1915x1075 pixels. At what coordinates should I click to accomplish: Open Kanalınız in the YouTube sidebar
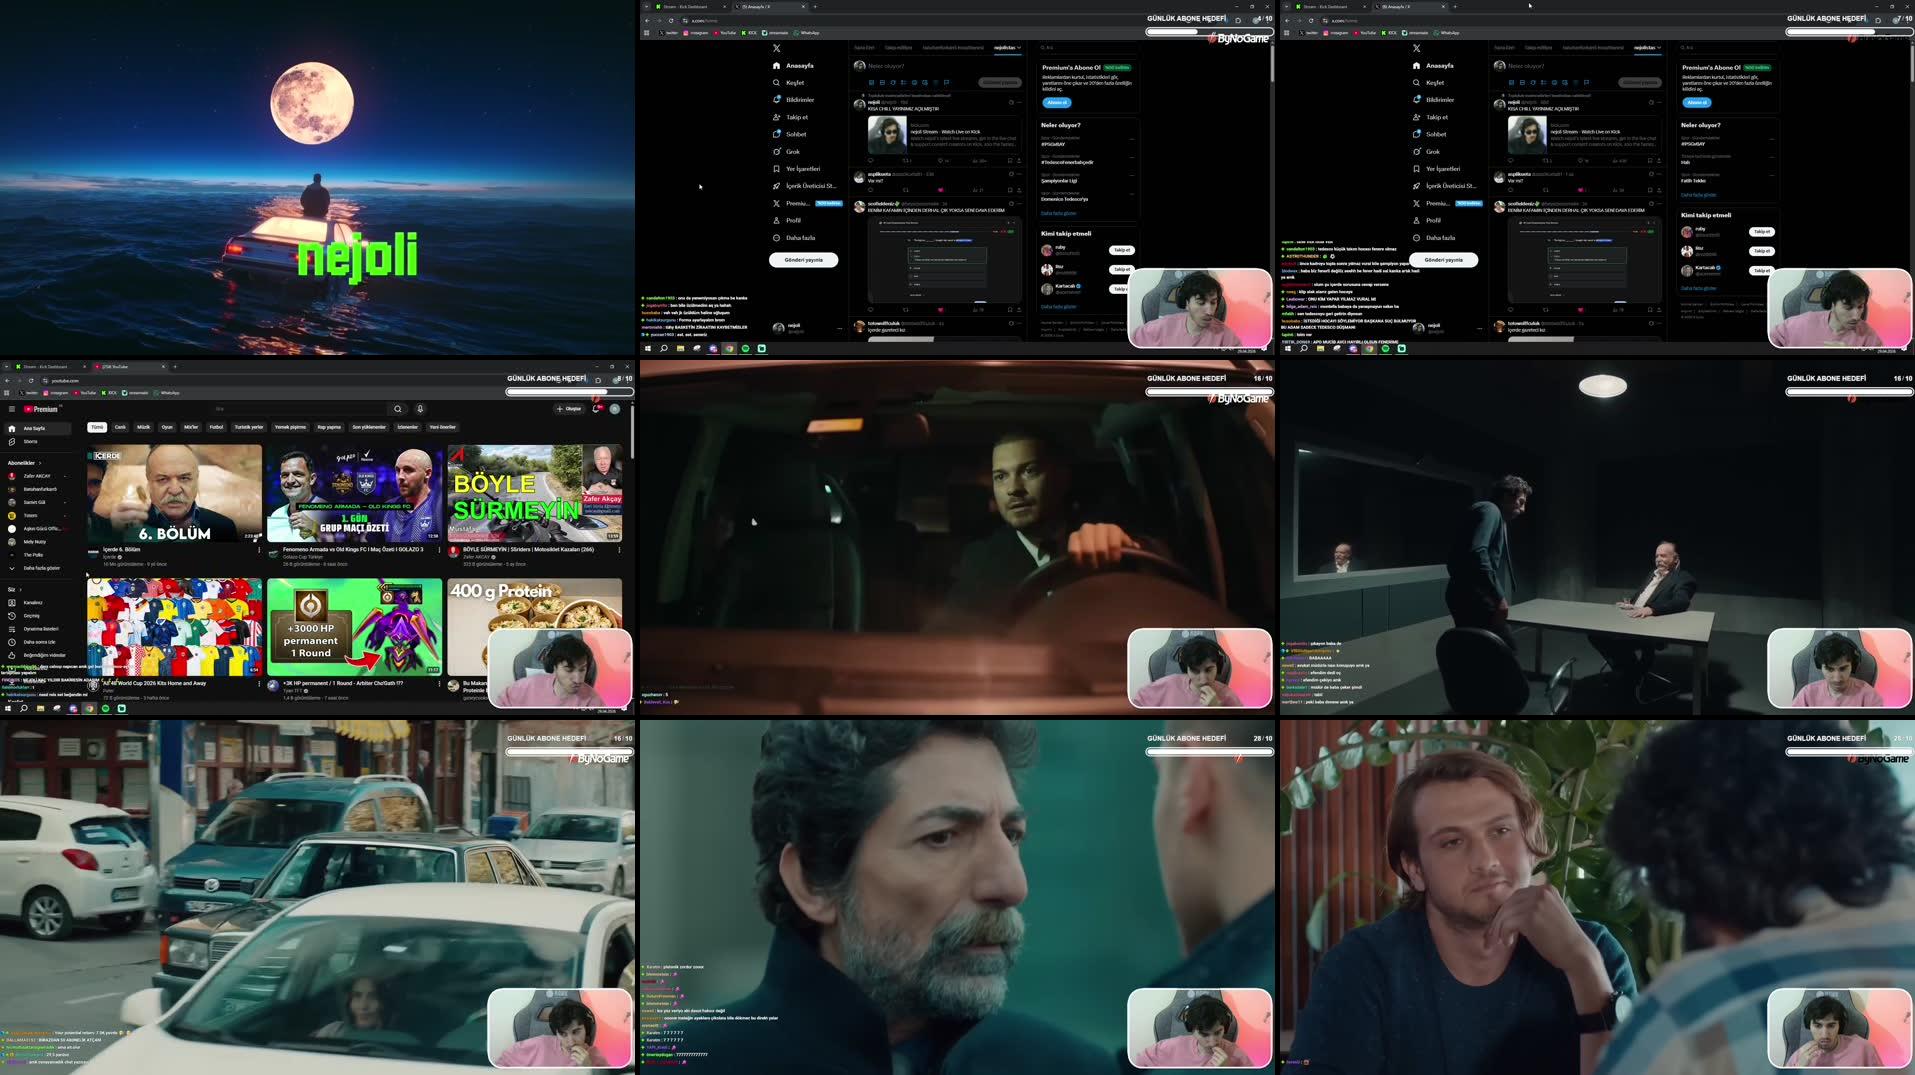pyautogui.click(x=38, y=603)
